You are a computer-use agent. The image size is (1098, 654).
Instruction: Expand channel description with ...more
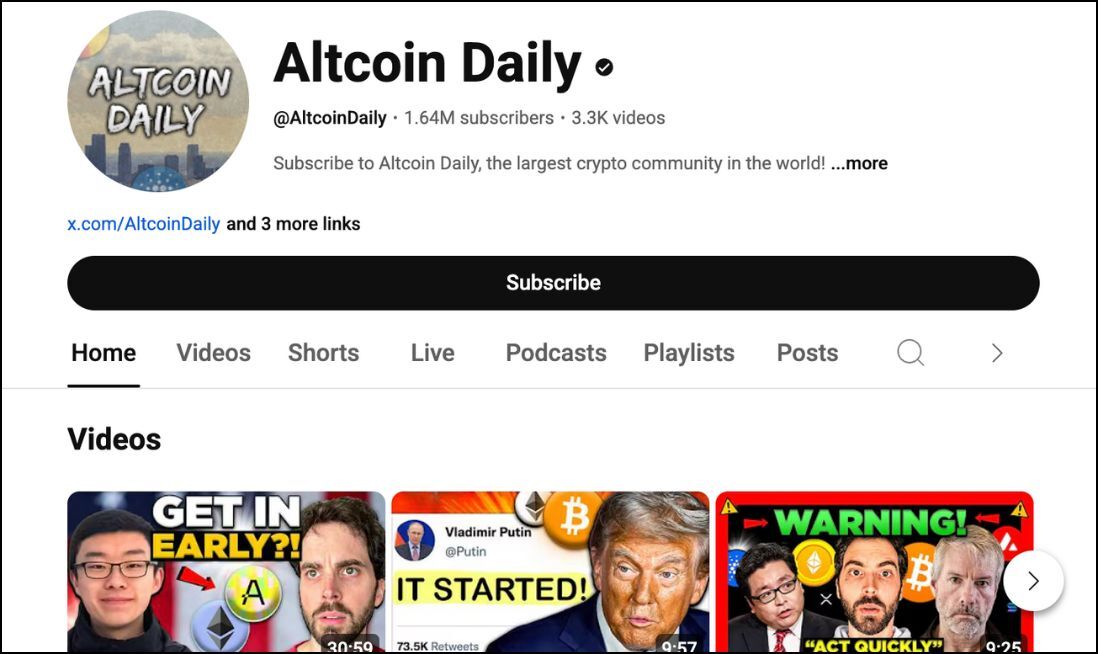tap(859, 163)
